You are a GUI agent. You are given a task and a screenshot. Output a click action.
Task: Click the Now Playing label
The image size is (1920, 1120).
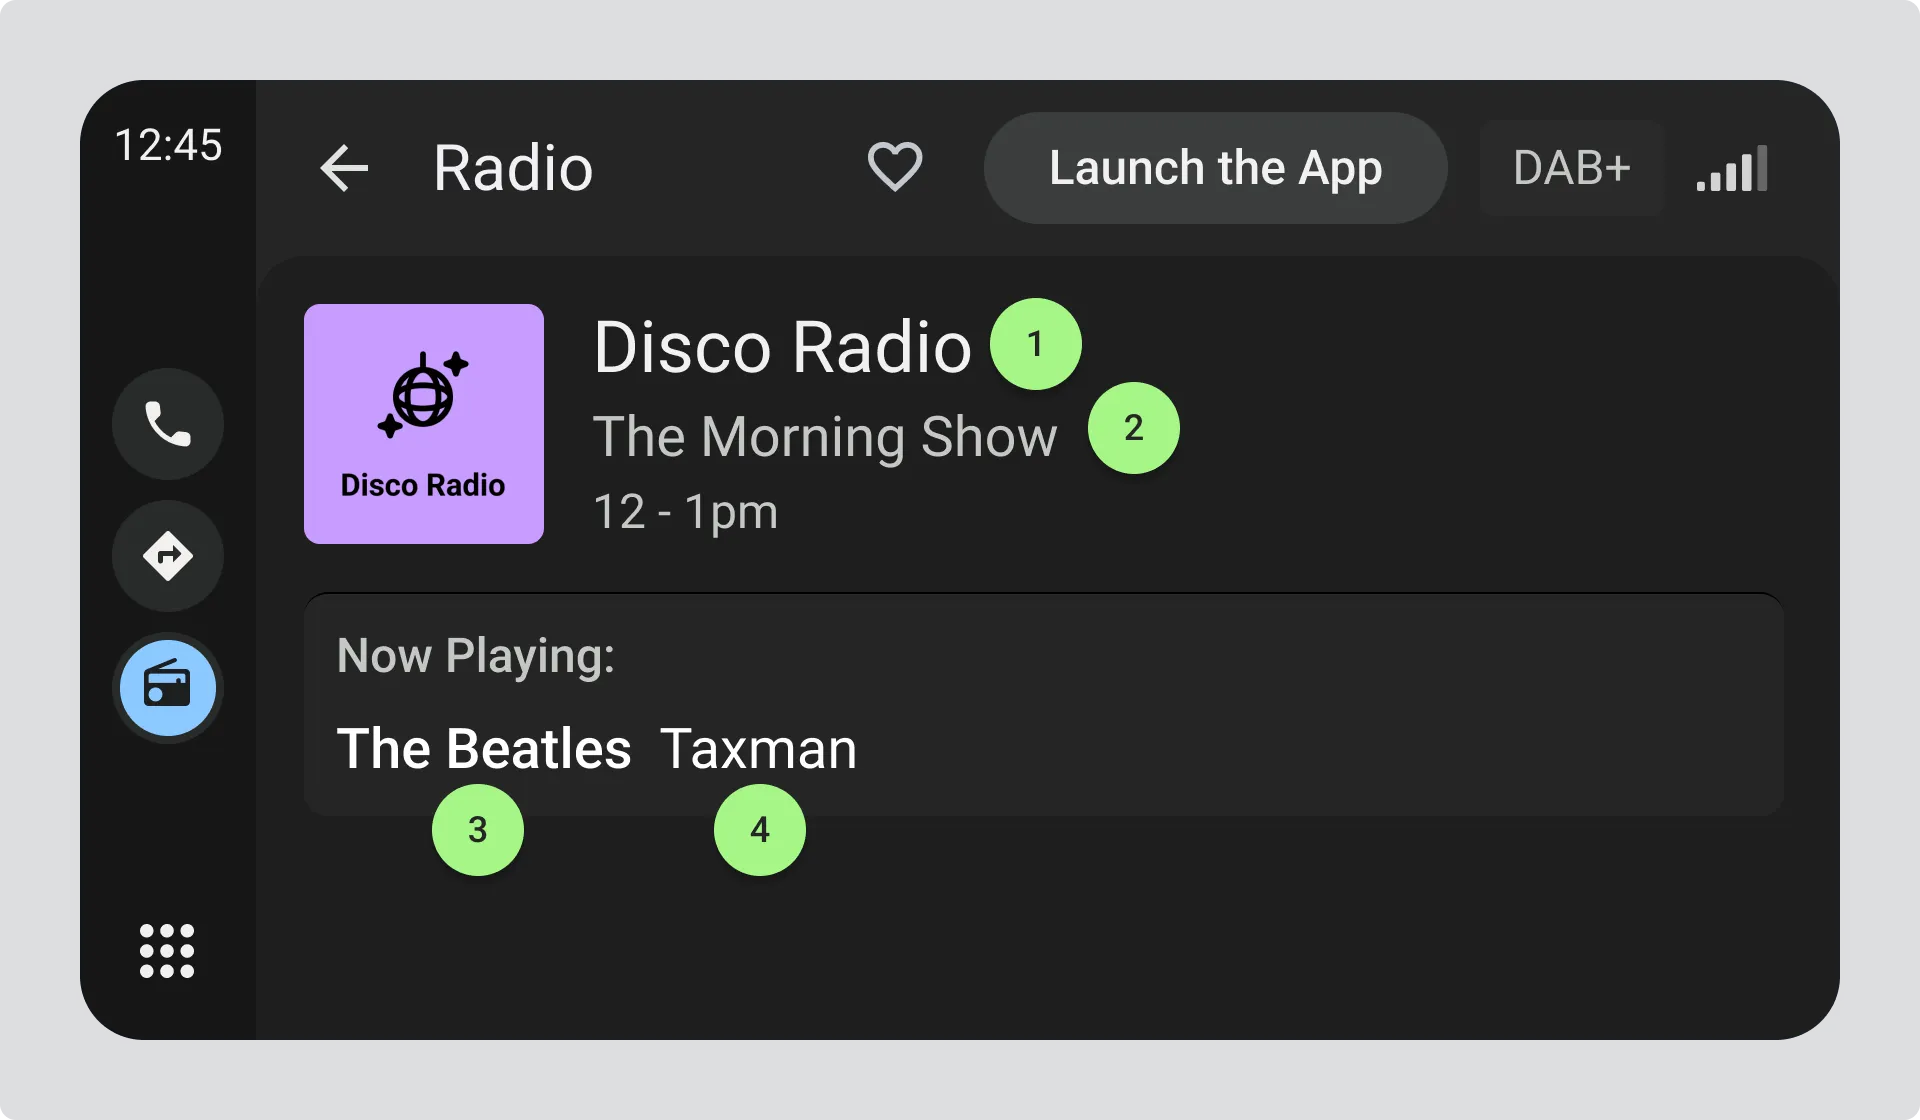pyautogui.click(x=476, y=656)
